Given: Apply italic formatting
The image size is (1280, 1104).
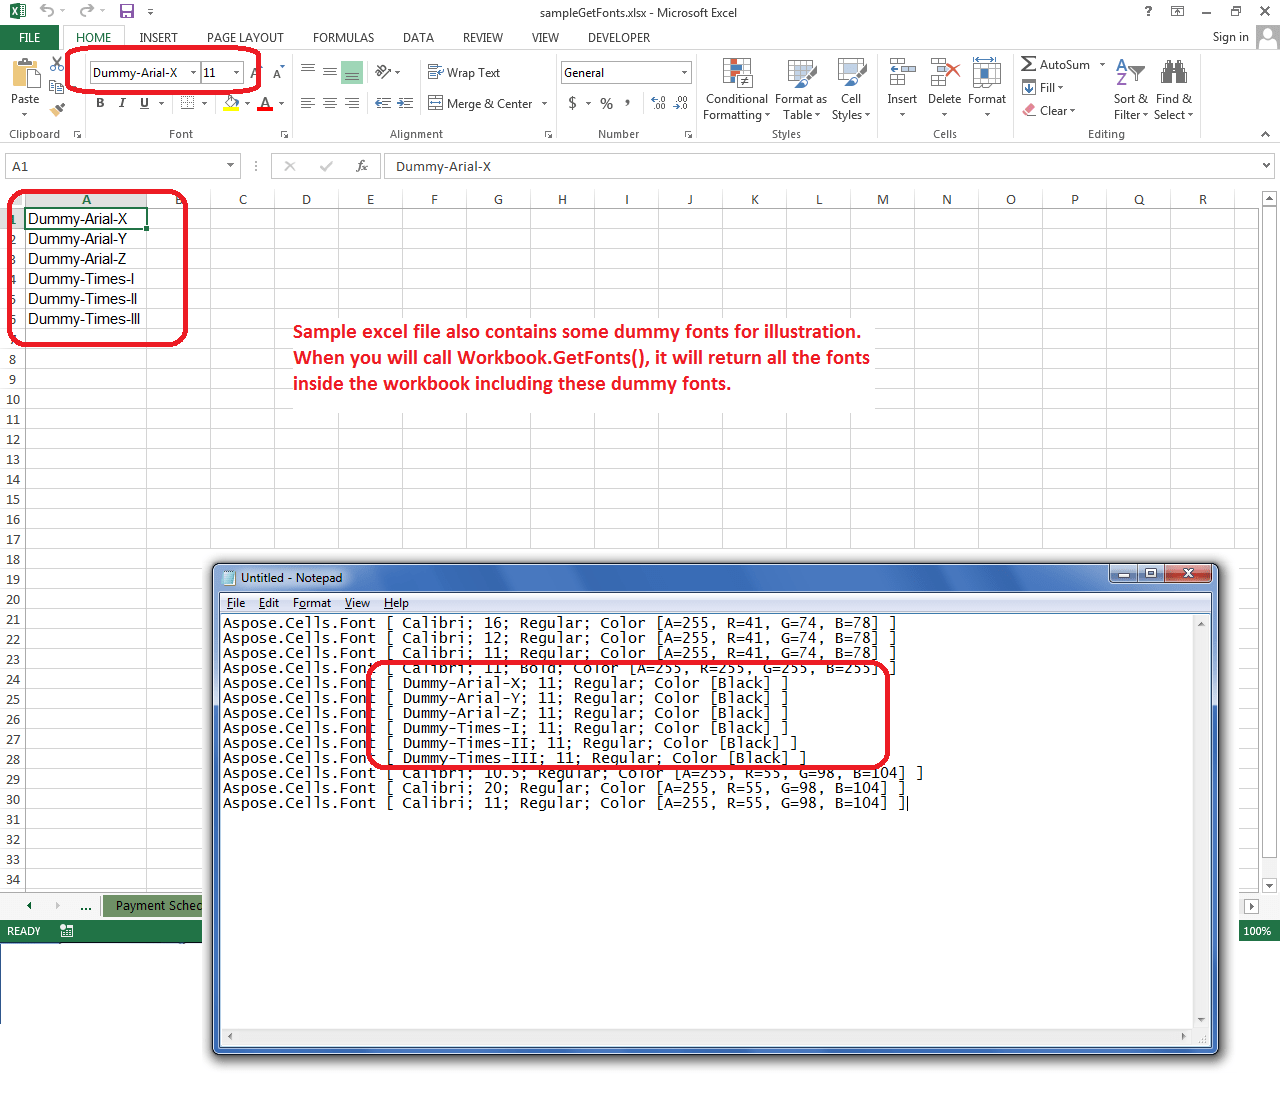Looking at the screenshot, I should pyautogui.click(x=120, y=103).
